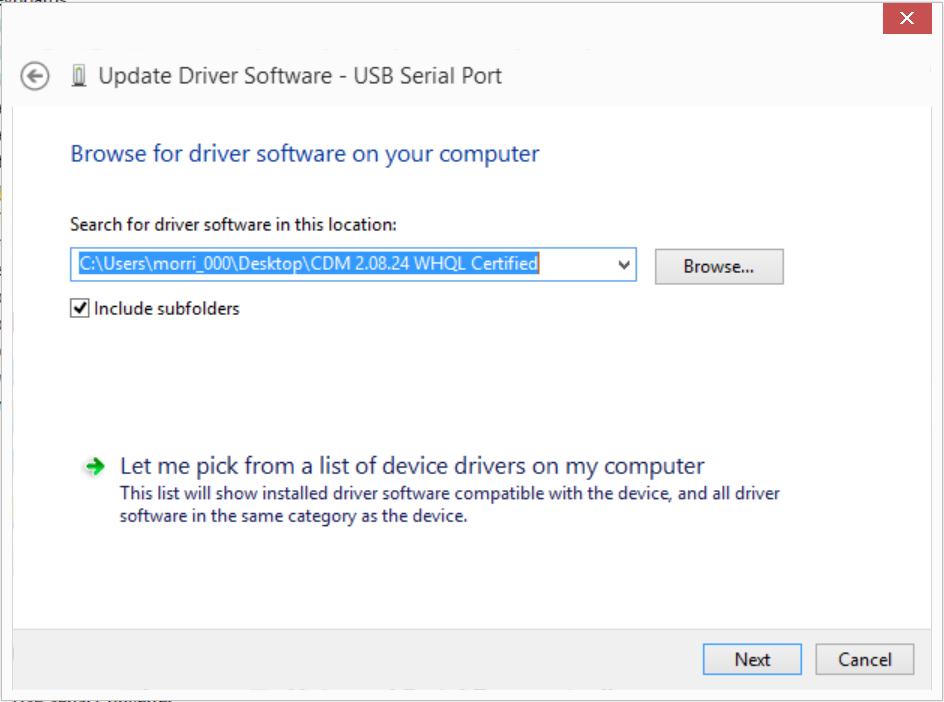Click the green arrow next to Let me pick
The height and width of the screenshot is (702, 944).
tap(95, 467)
